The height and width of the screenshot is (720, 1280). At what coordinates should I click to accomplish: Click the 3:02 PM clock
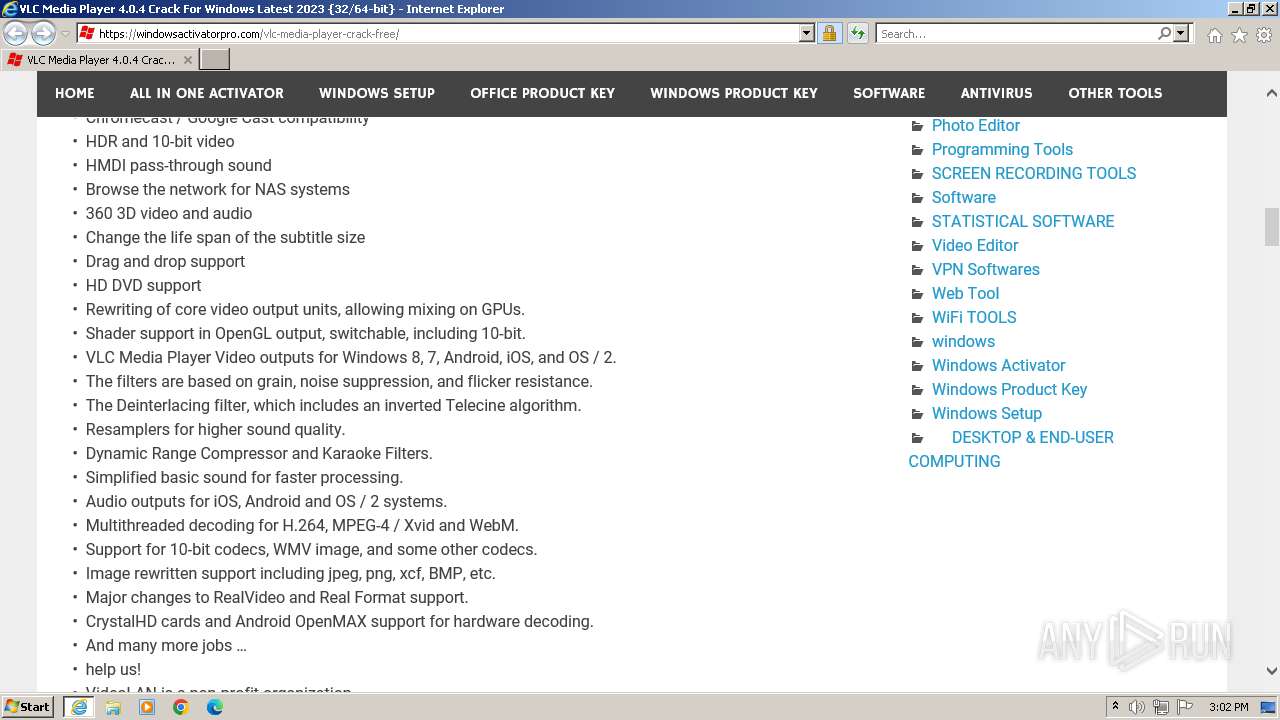click(1228, 707)
